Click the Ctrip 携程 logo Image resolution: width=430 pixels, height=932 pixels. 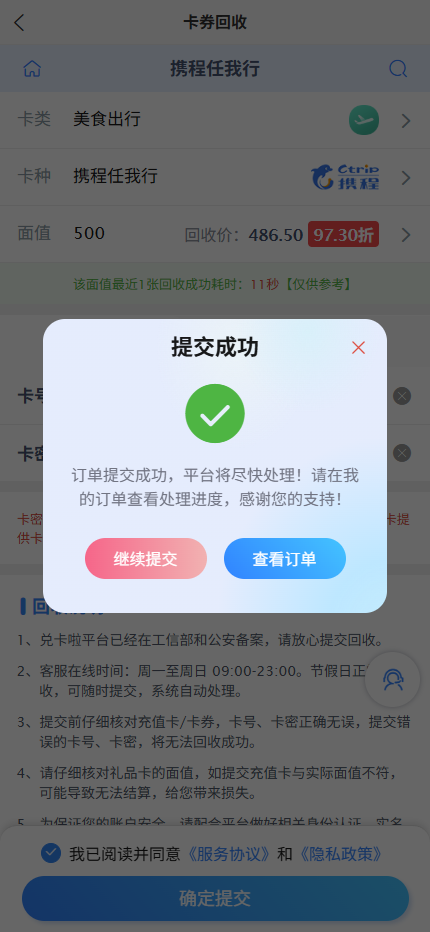(x=345, y=177)
